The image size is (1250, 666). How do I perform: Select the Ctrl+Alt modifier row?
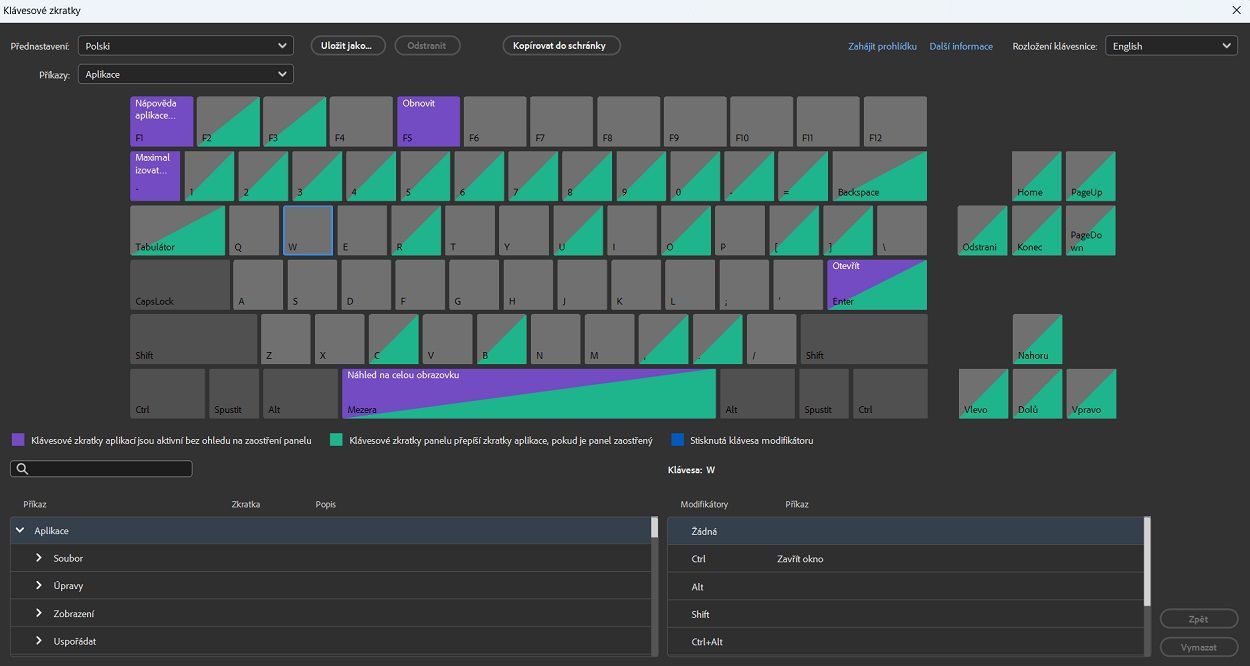click(906, 641)
